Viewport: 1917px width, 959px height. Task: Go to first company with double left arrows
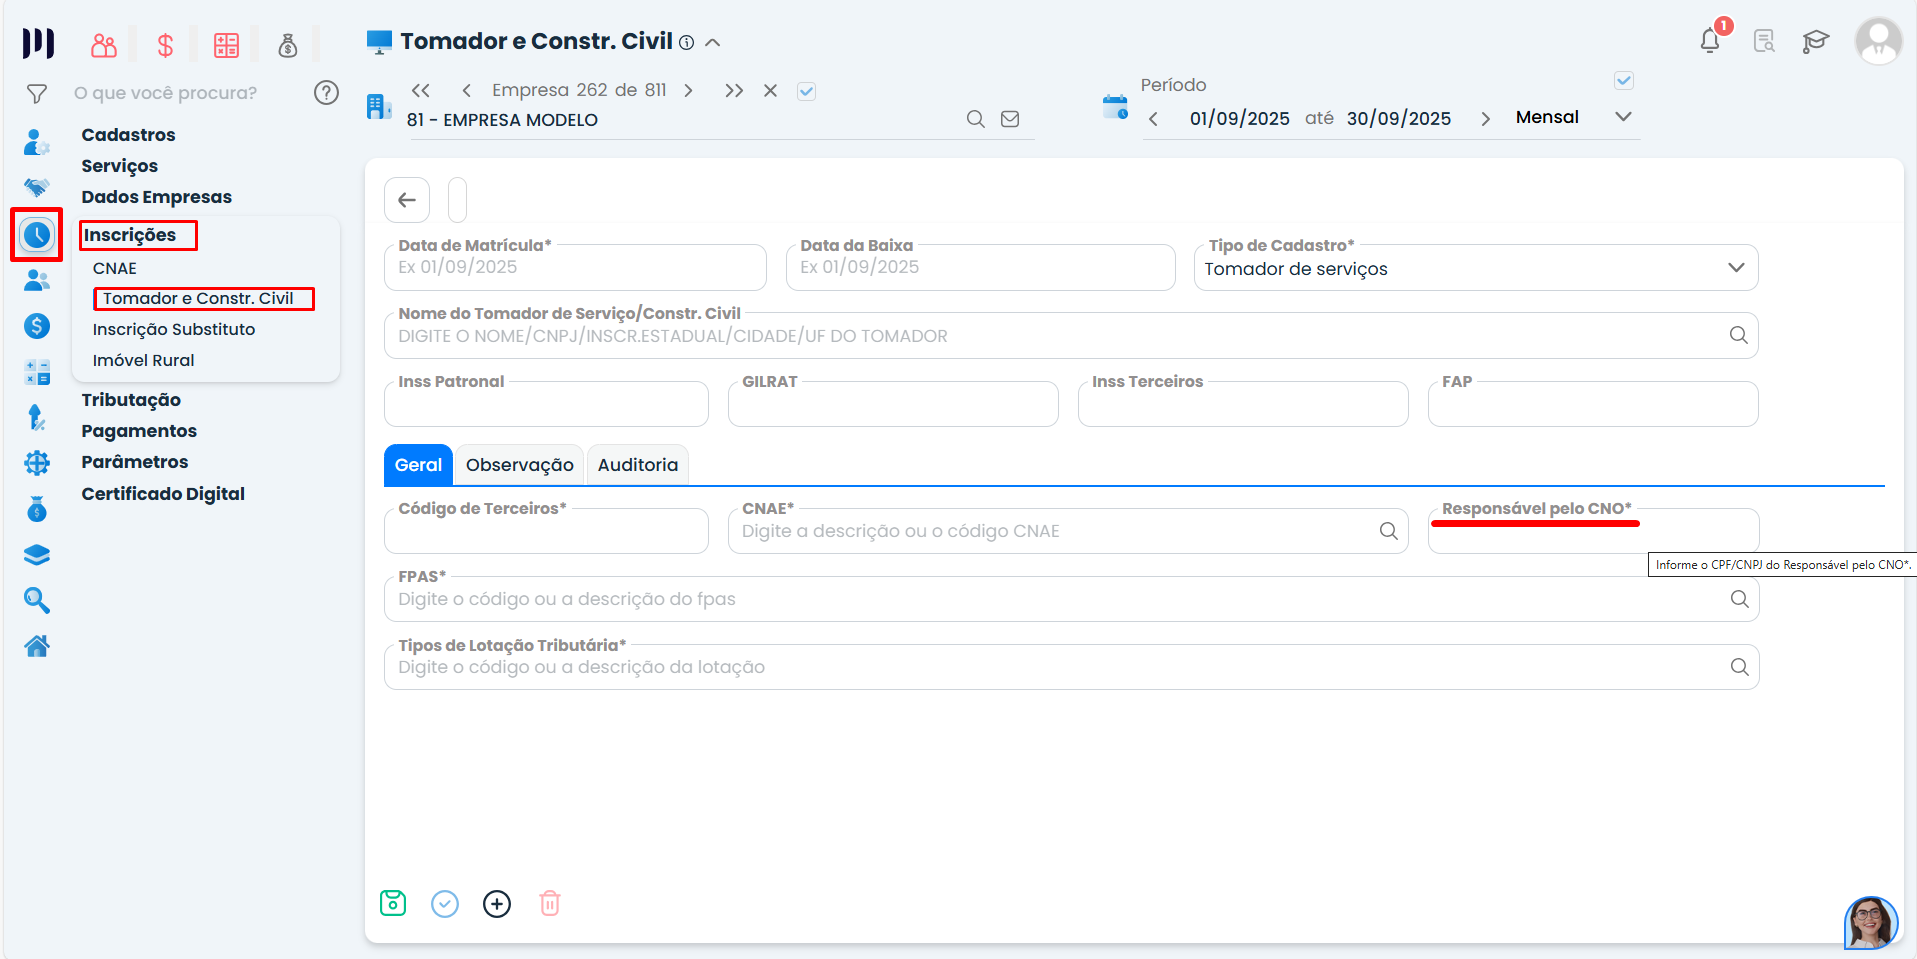click(x=421, y=90)
